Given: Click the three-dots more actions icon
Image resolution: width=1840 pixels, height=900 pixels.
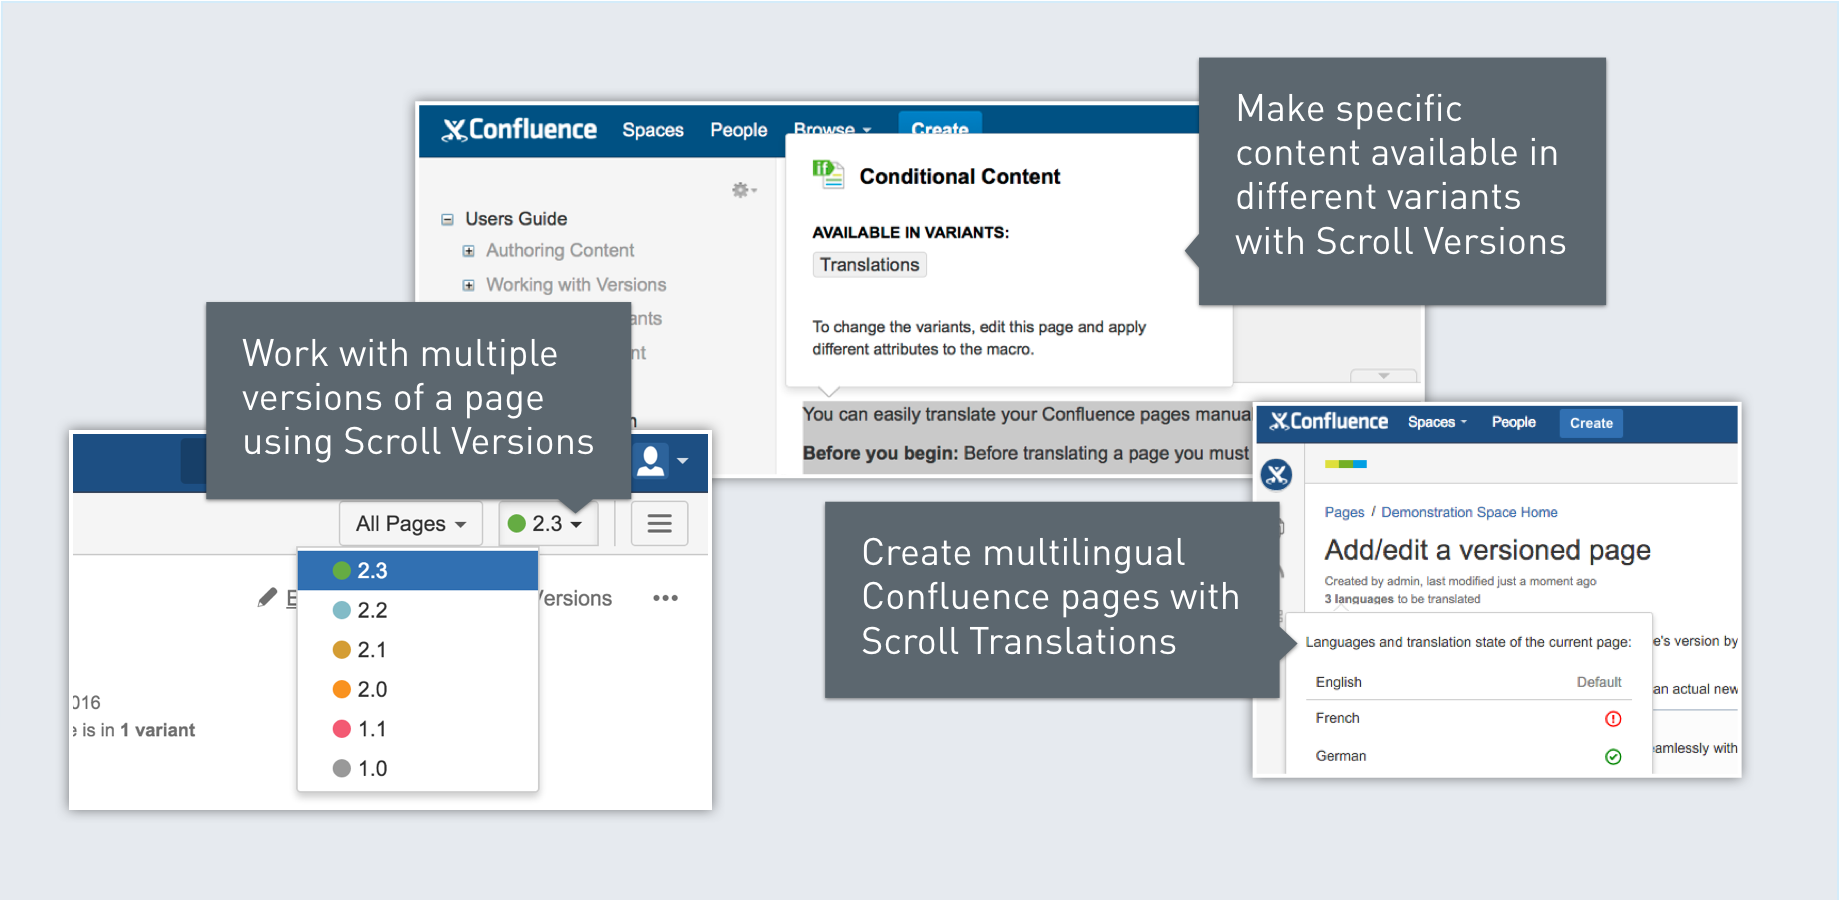Looking at the screenshot, I should click(665, 598).
